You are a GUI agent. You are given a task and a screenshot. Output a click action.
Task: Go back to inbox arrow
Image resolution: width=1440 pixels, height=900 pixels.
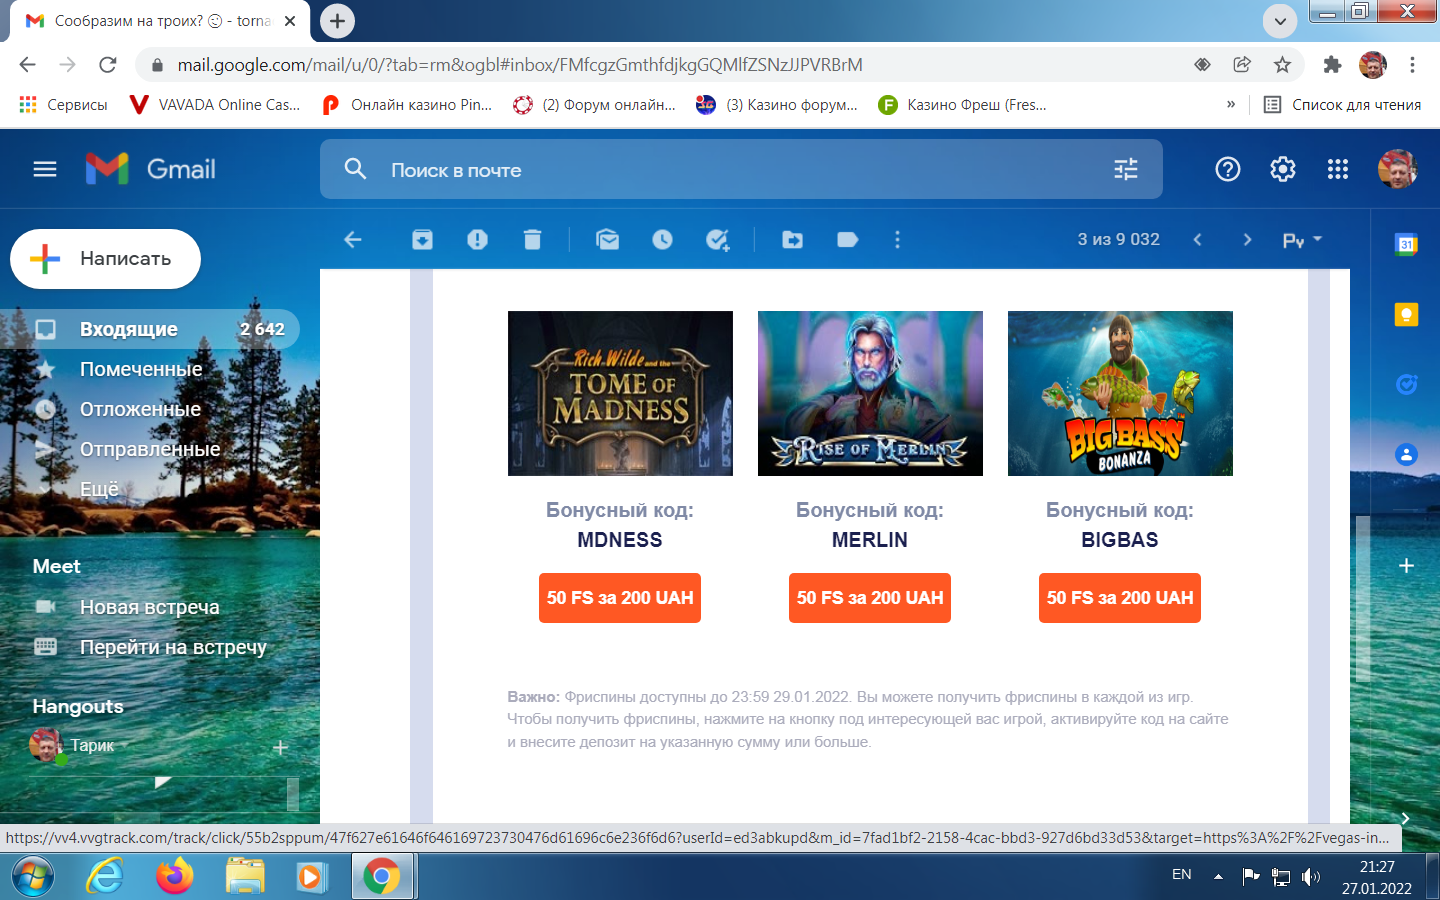353,239
